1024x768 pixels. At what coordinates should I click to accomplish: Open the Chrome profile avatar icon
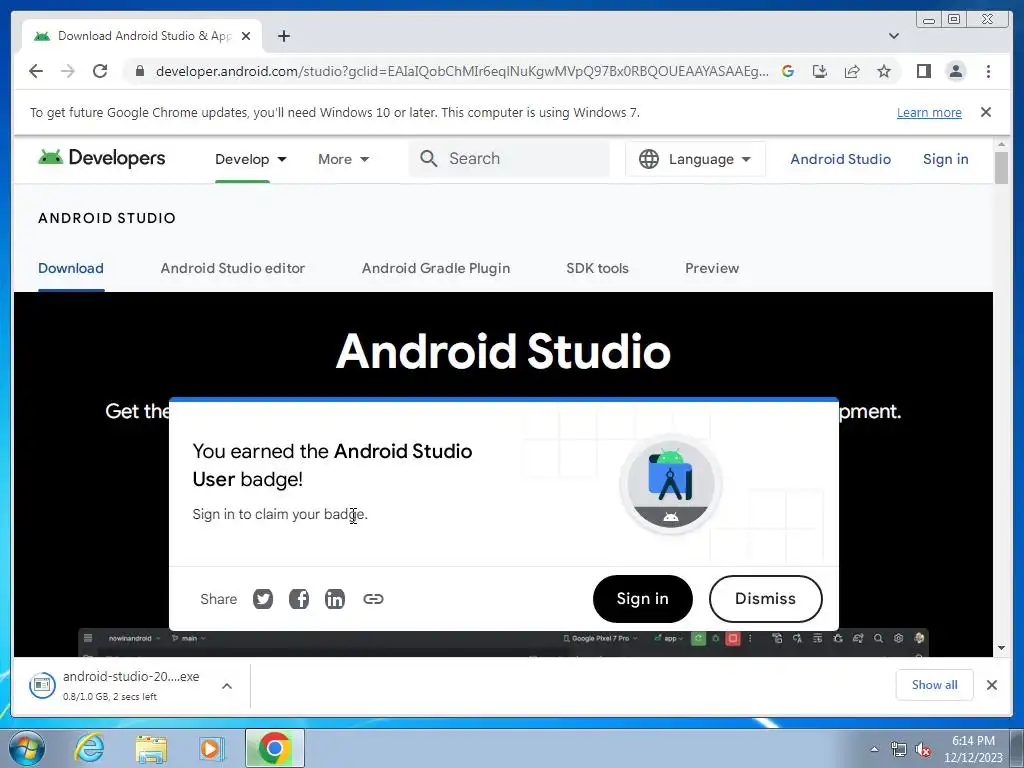click(x=956, y=71)
